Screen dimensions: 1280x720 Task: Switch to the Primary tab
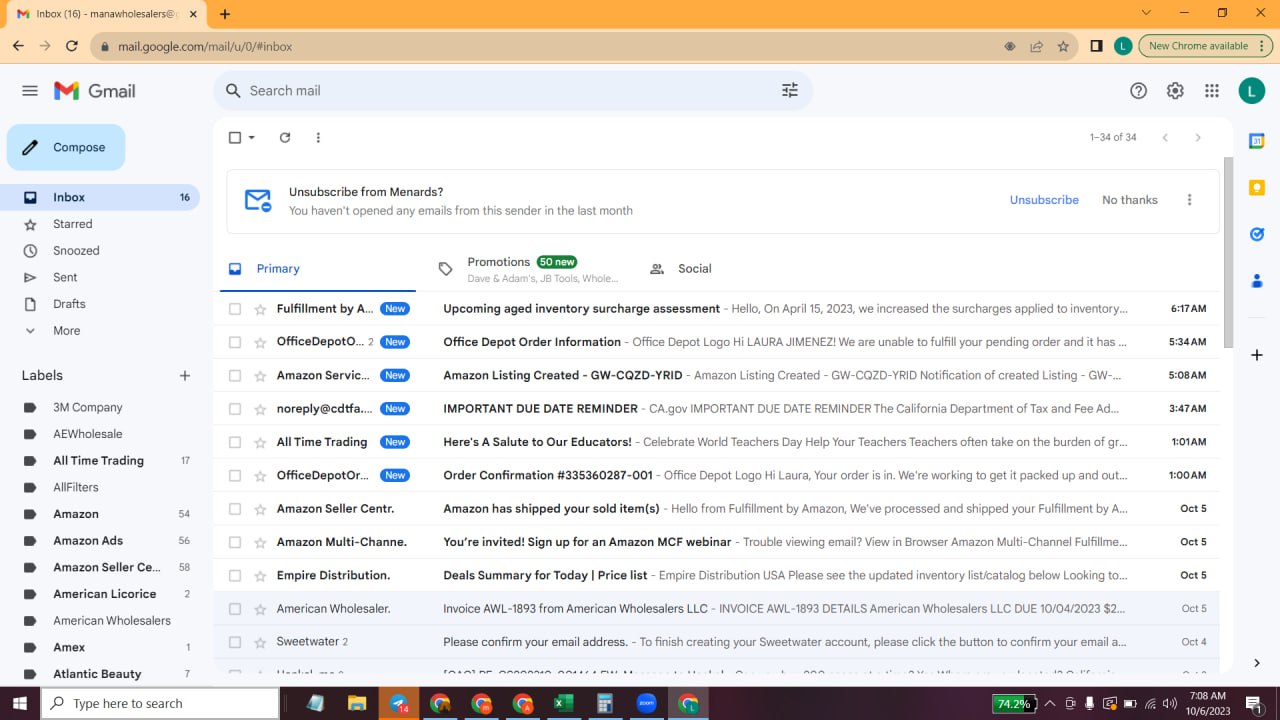coord(316,269)
